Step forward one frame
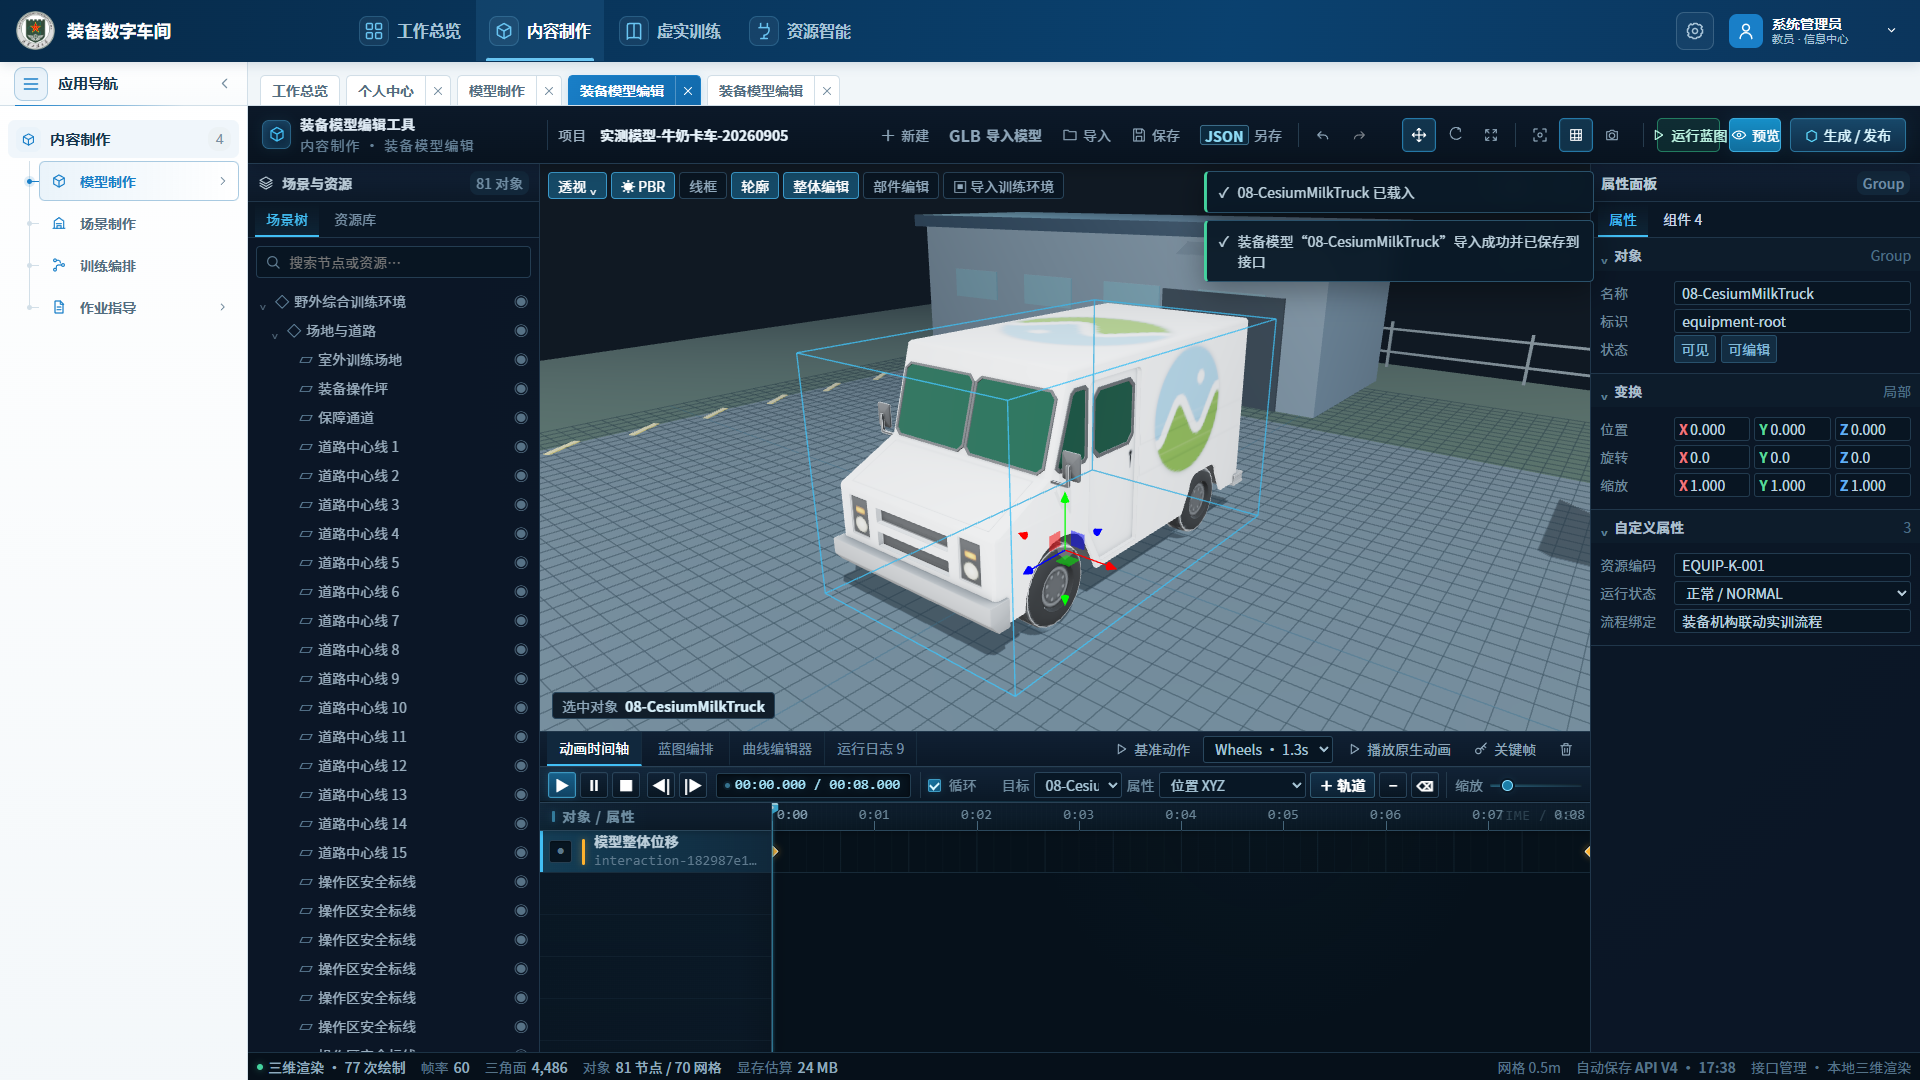The image size is (1920, 1080). tap(692, 786)
